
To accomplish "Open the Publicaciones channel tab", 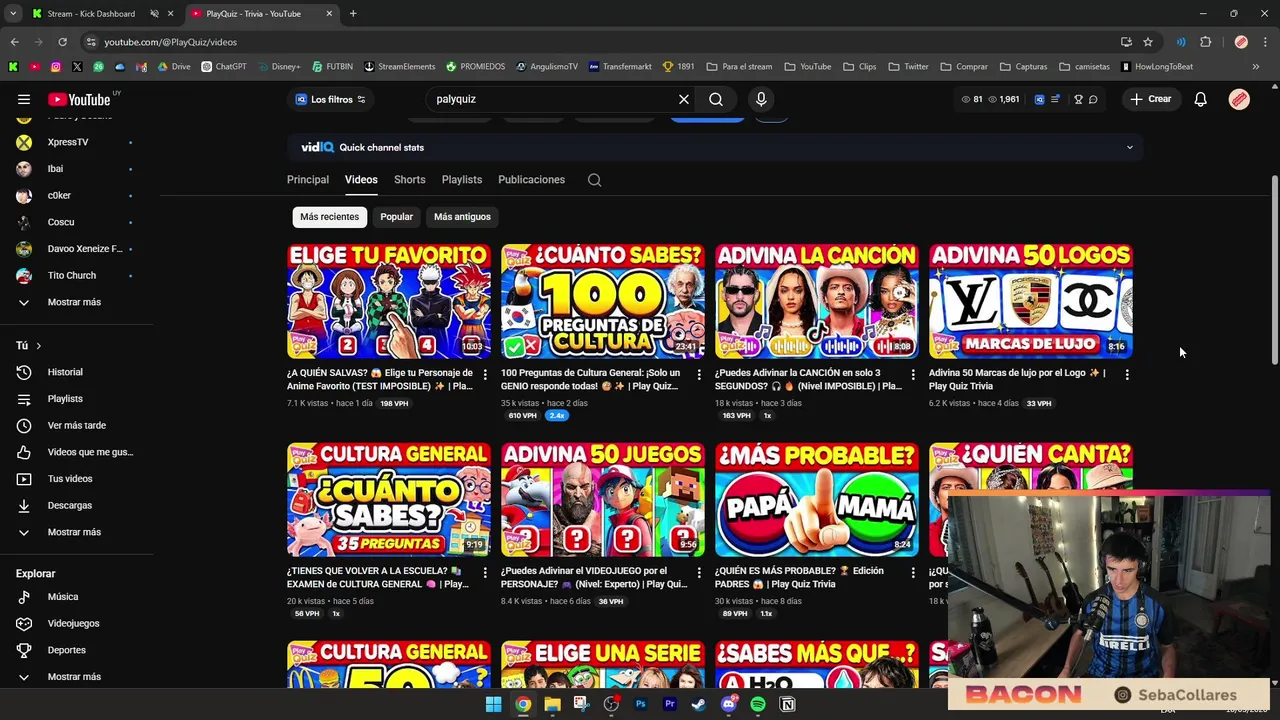I will [x=531, y=180].
